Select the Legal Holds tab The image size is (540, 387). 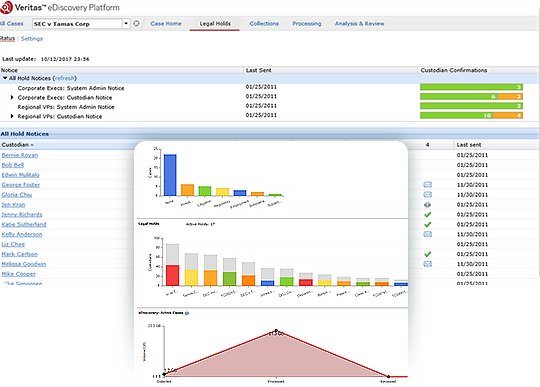[215, 23]
